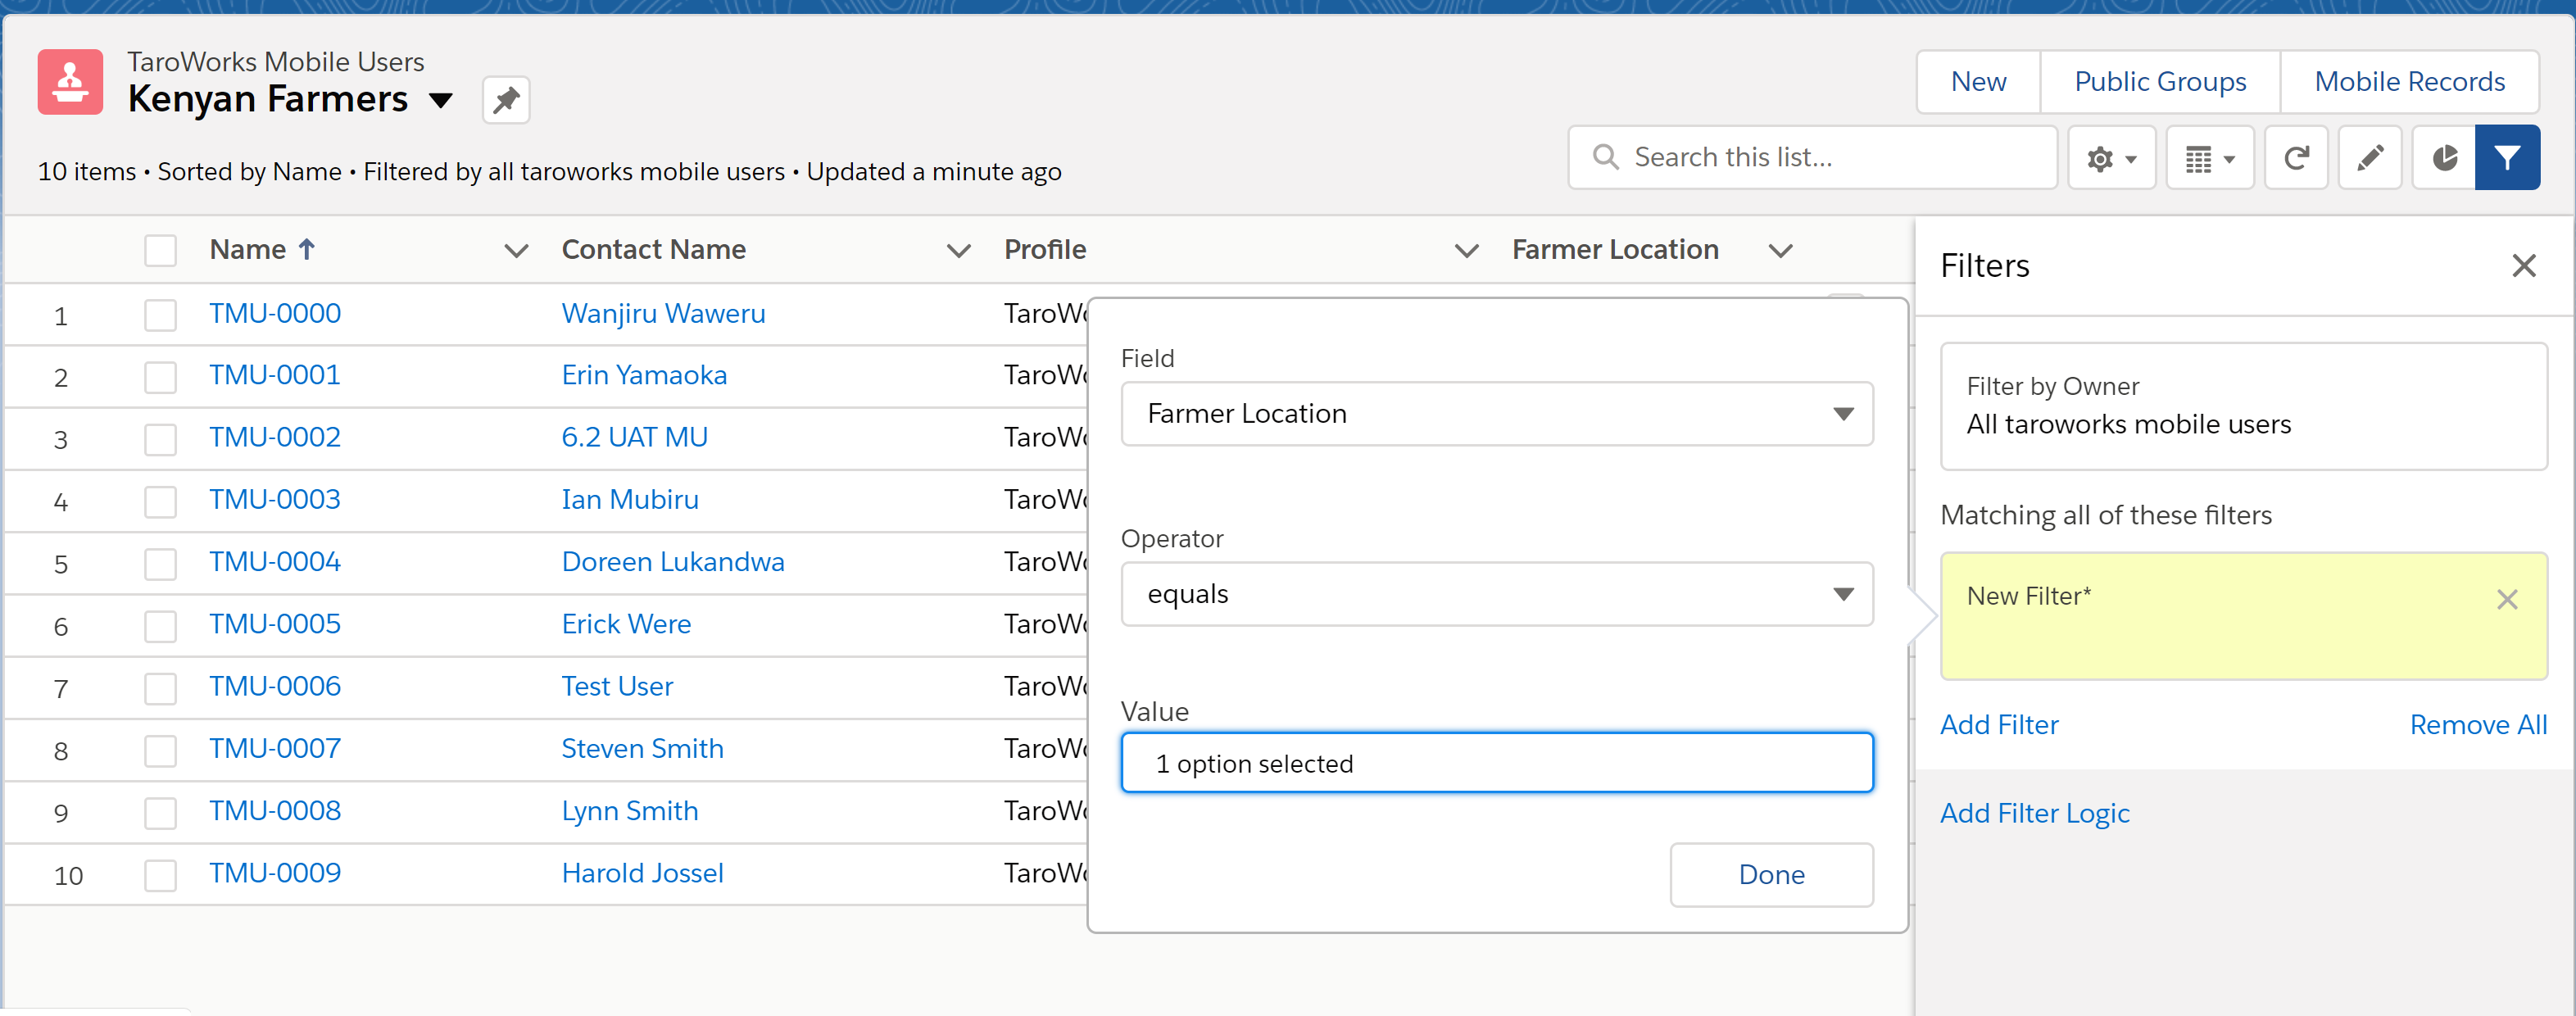The image size is (2576, 1016).
Task: Open contact Erin Yamaoka
Action: click(x=644, y=375)
